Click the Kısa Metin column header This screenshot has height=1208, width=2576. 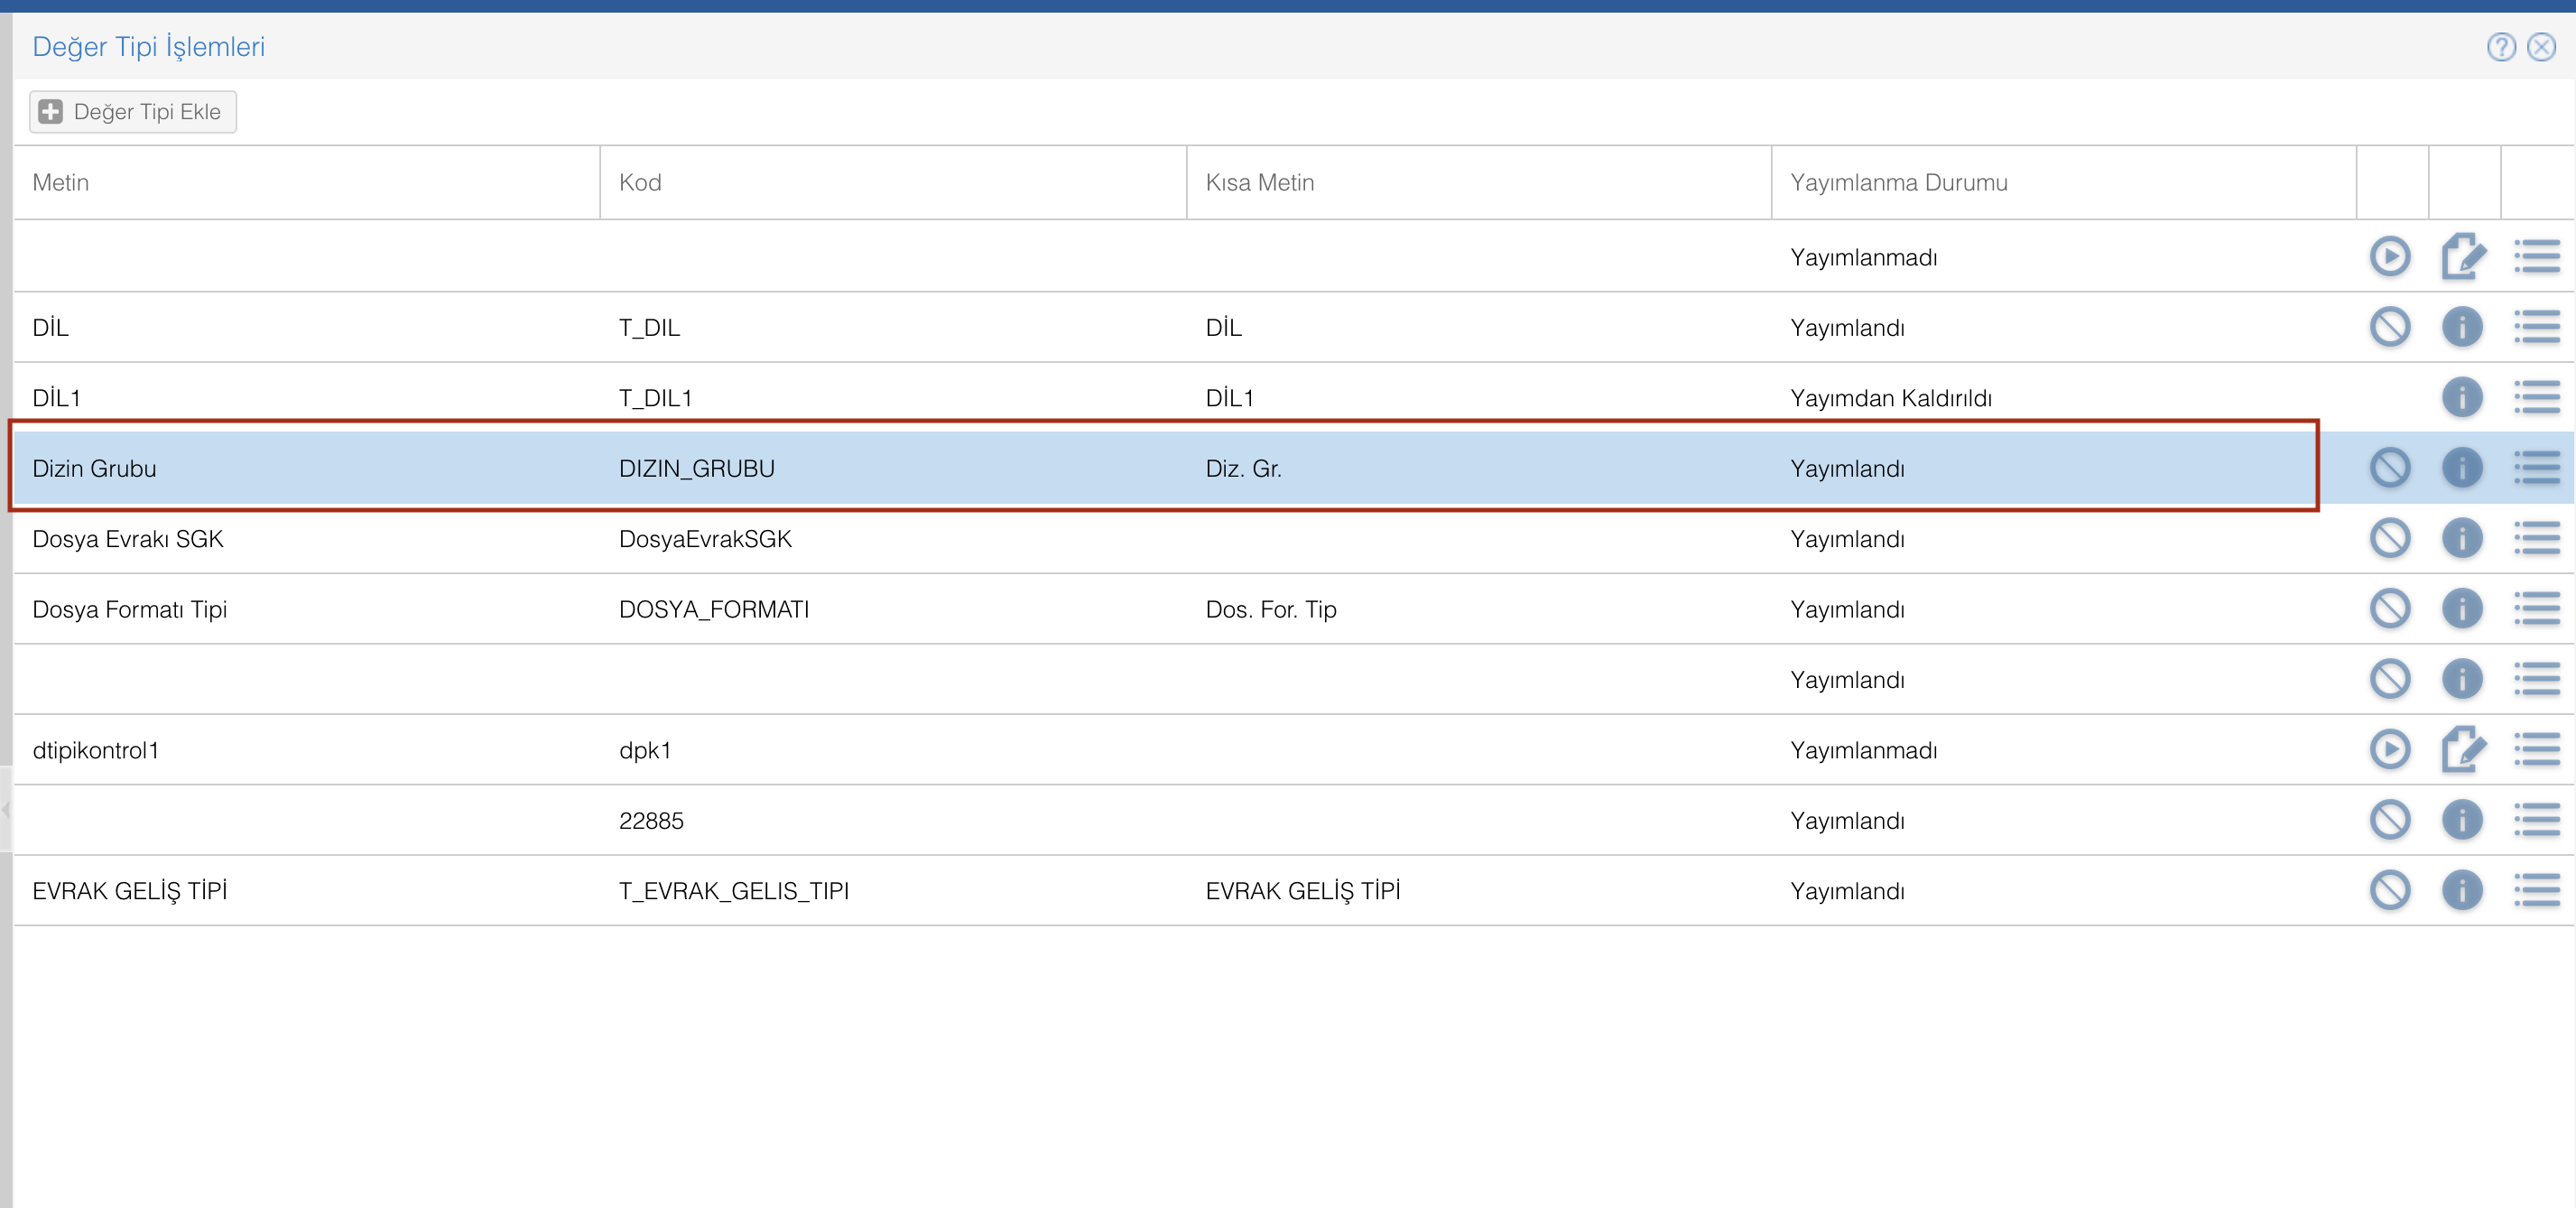[1259, 182]
